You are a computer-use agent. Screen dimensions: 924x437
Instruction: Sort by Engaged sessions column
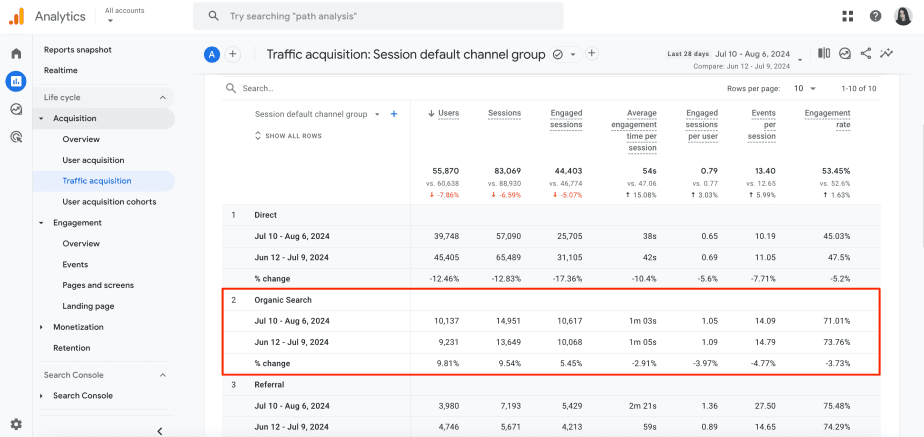[566, 119]
